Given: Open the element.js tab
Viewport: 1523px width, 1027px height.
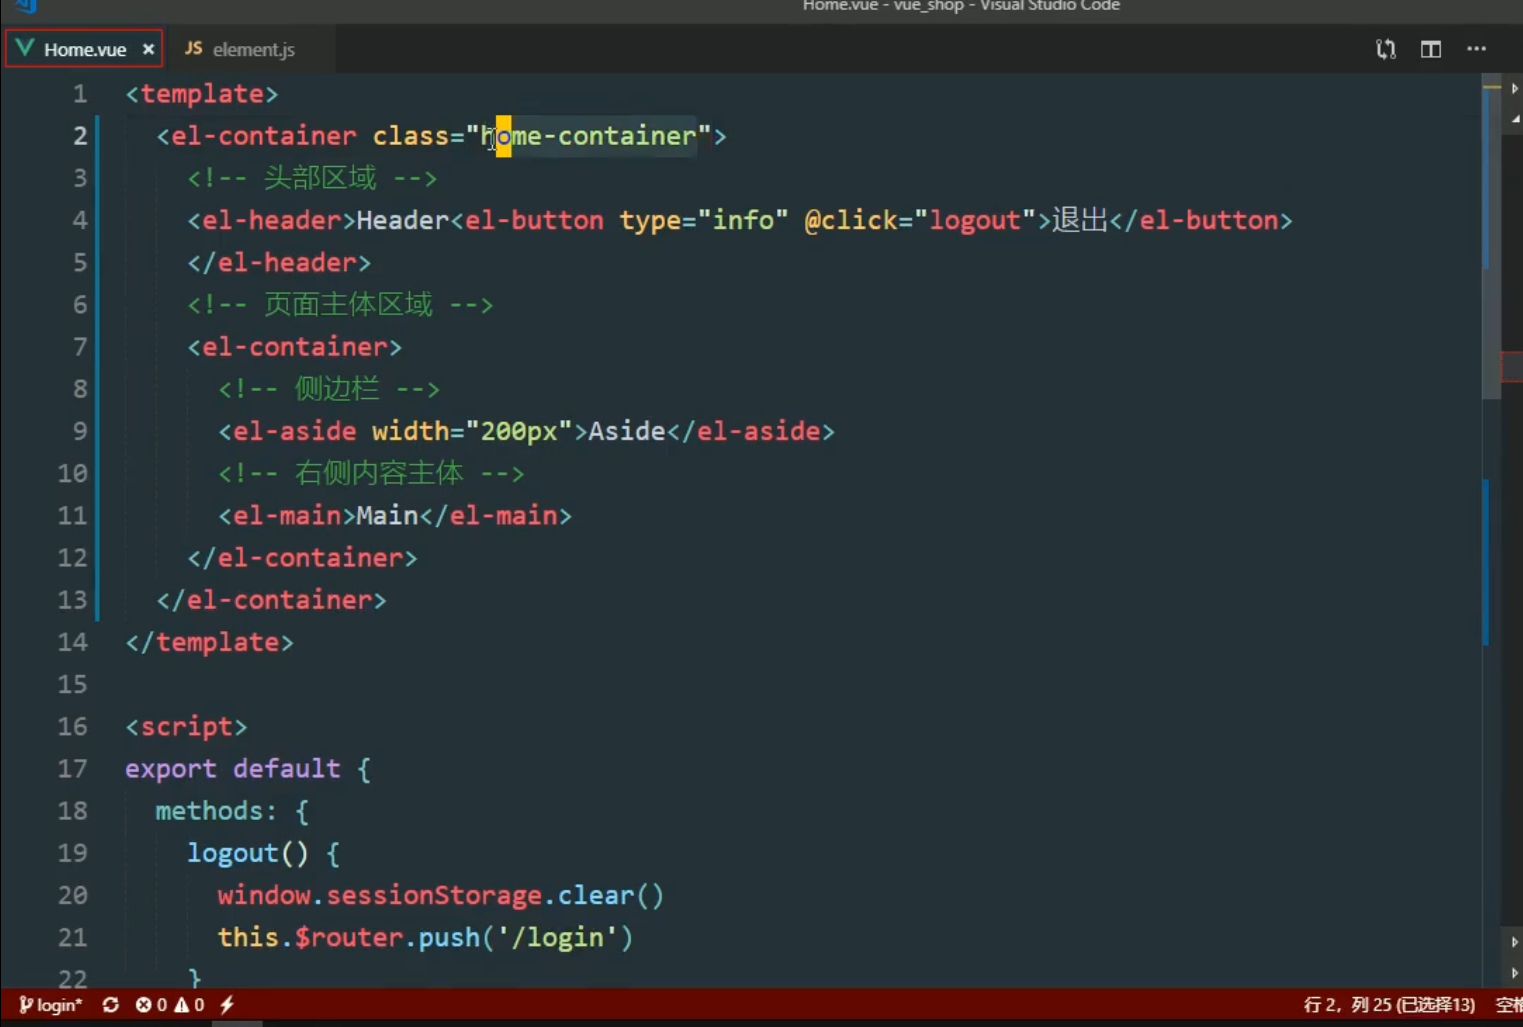Looking at the screenshot, I should (x=253, y=49).
